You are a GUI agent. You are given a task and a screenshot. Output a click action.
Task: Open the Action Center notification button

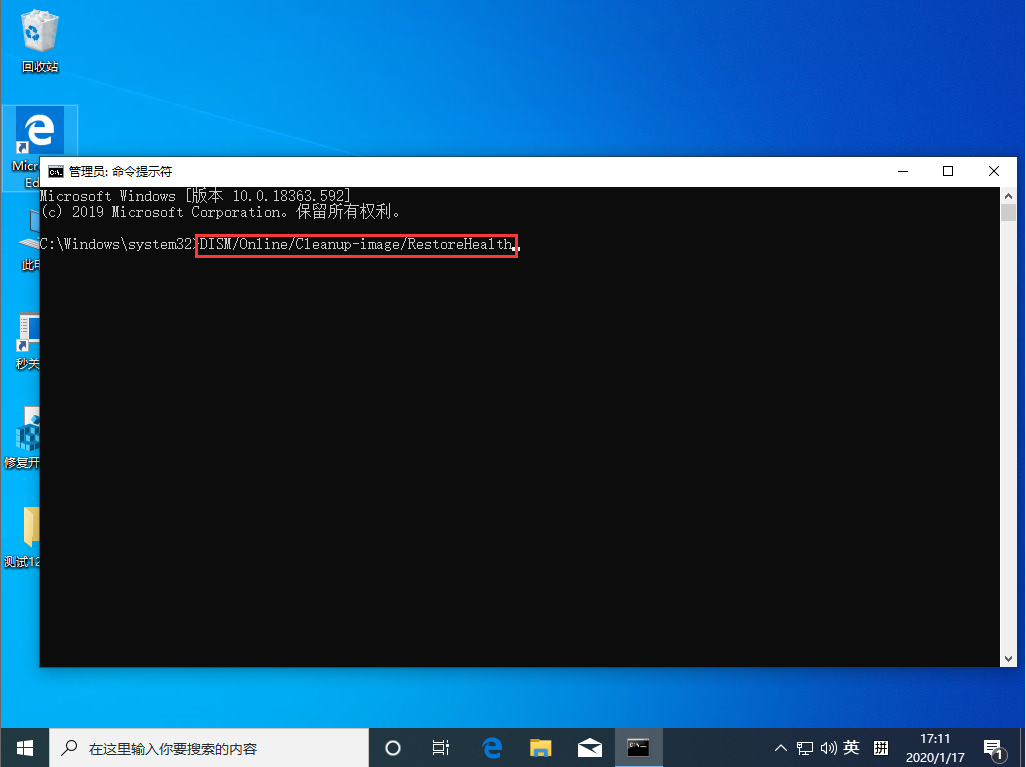pos(994,747)
